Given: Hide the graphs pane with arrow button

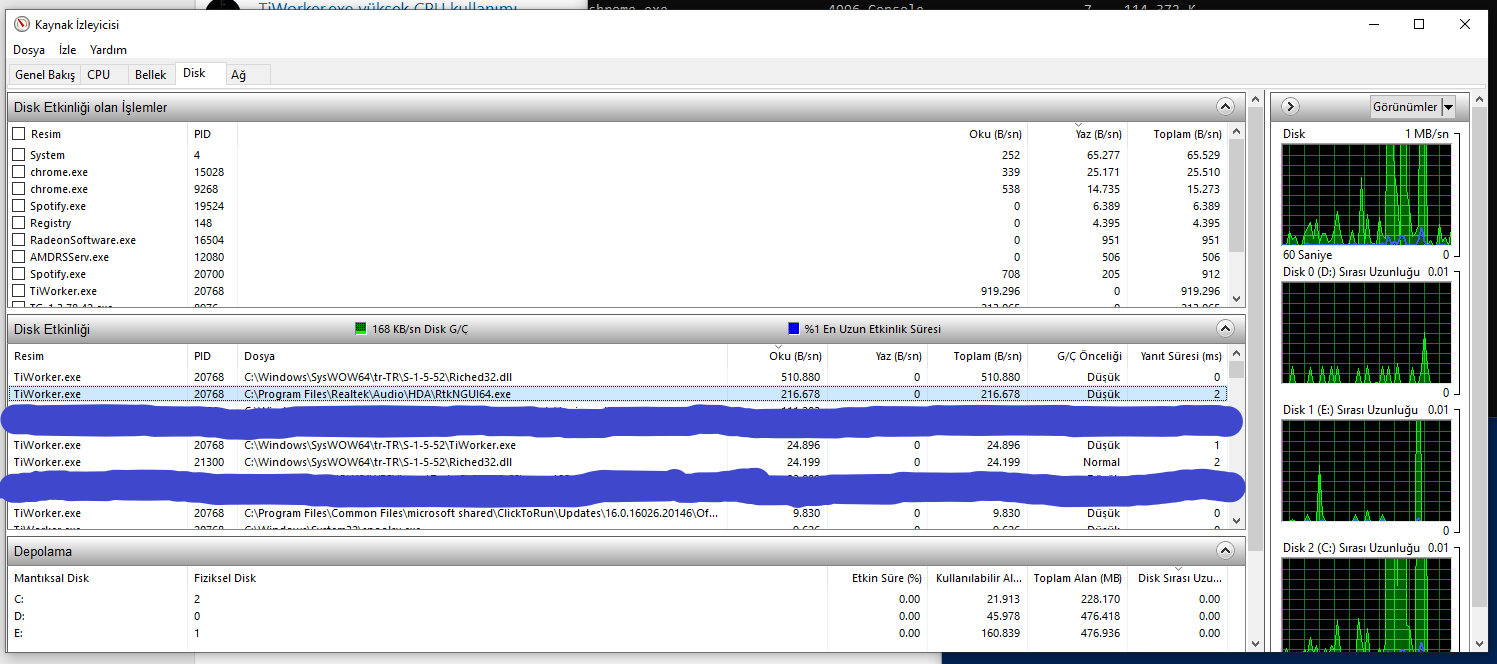Looking at the screenshot, I should point(1290,107).
